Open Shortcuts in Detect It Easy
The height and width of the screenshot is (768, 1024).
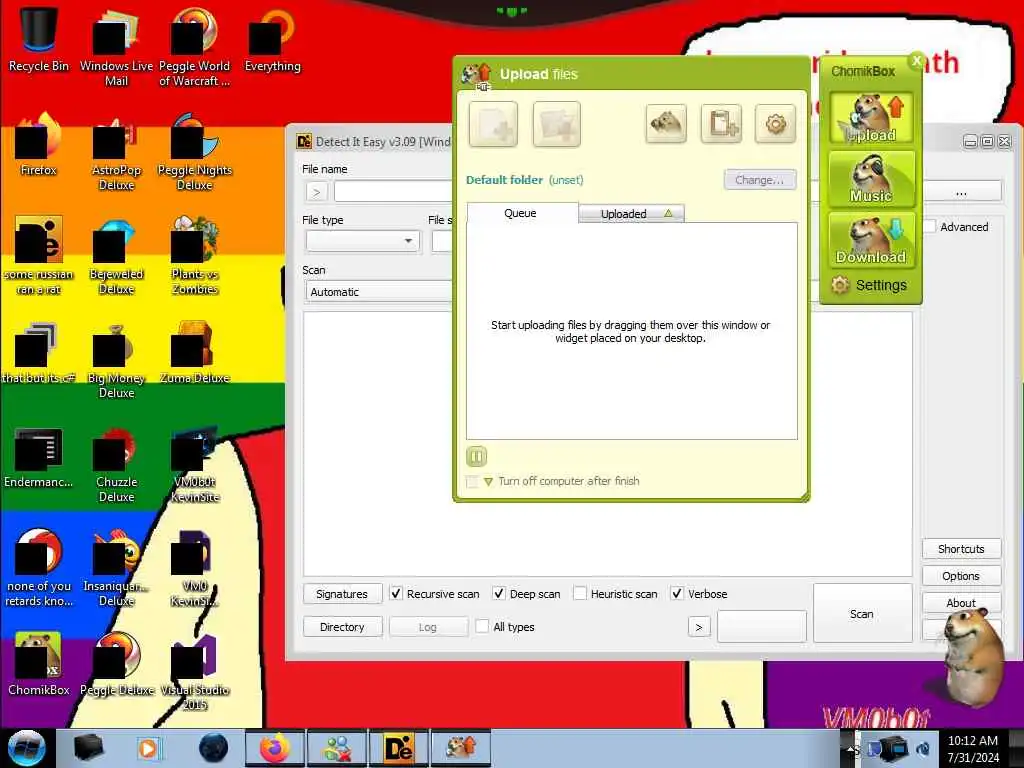961,549
